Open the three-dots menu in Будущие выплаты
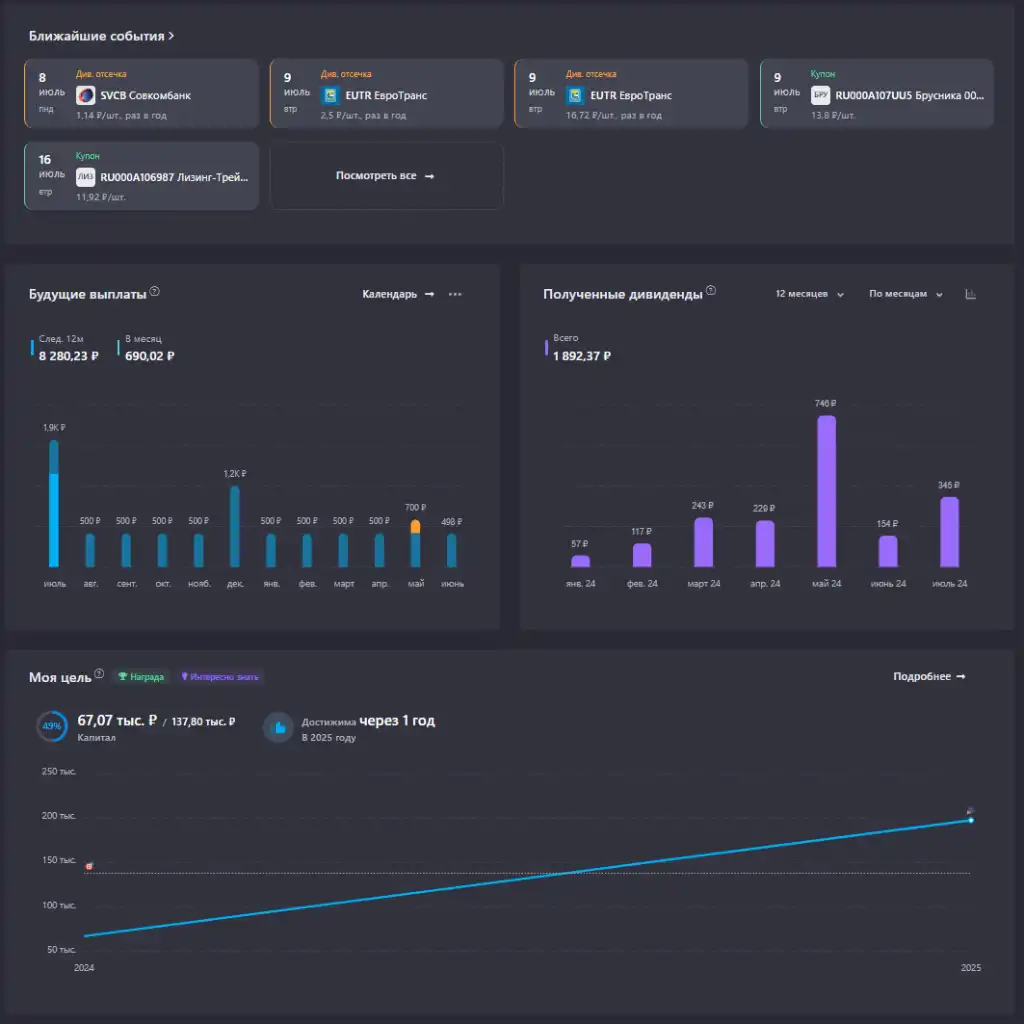 click(455, 294)
